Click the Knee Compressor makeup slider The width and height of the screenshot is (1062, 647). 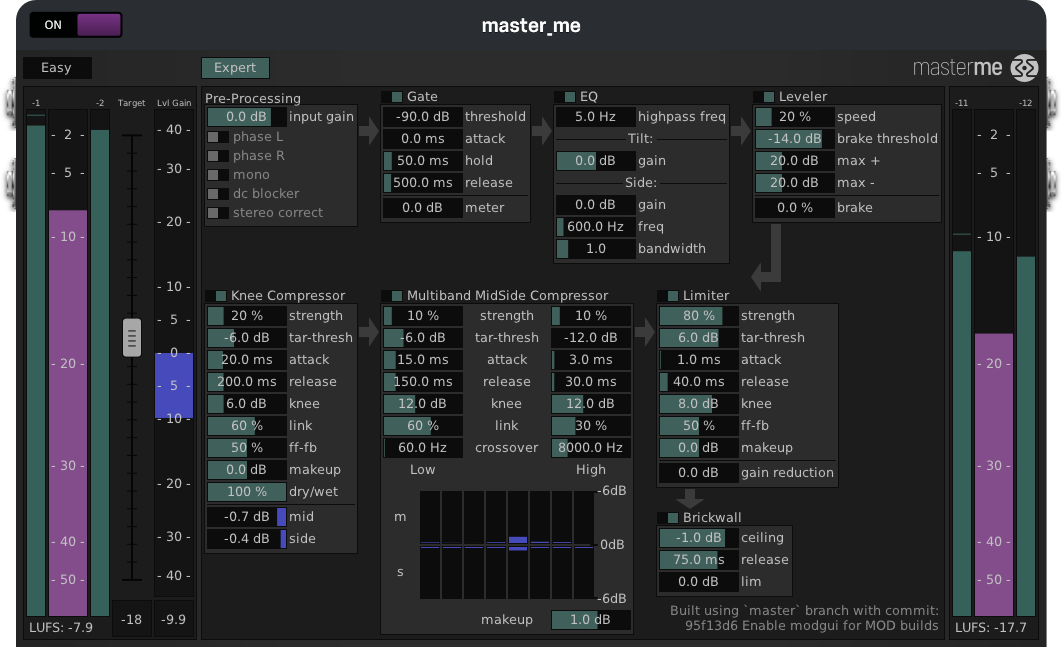(x=247, y=469)
